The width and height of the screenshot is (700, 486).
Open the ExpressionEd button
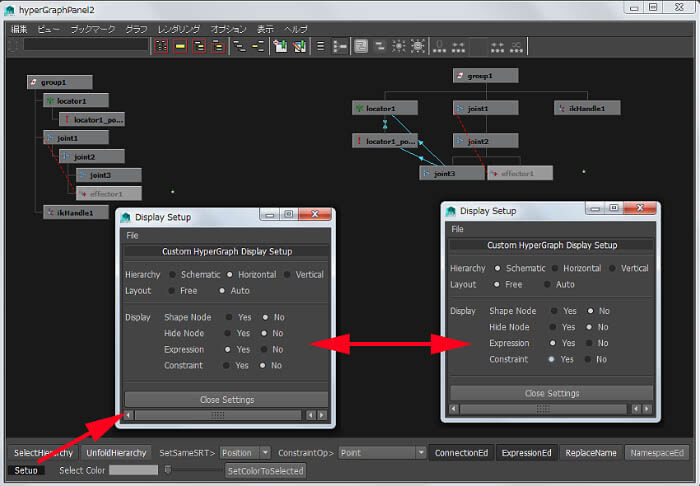point(526,453)
